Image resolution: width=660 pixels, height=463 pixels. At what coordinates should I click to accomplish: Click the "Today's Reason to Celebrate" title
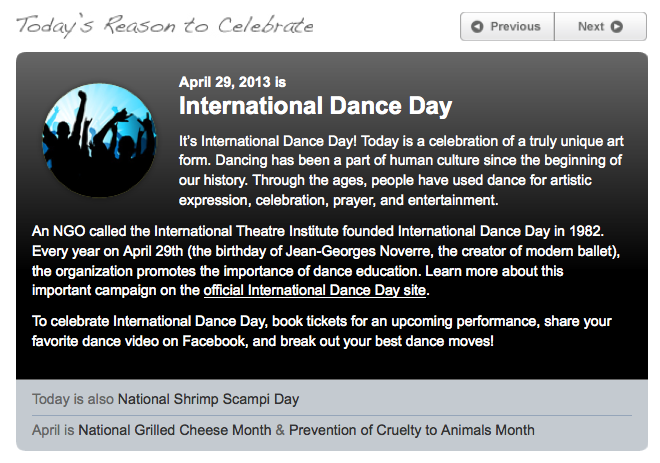pyautogui.click(x=165, y=25)
